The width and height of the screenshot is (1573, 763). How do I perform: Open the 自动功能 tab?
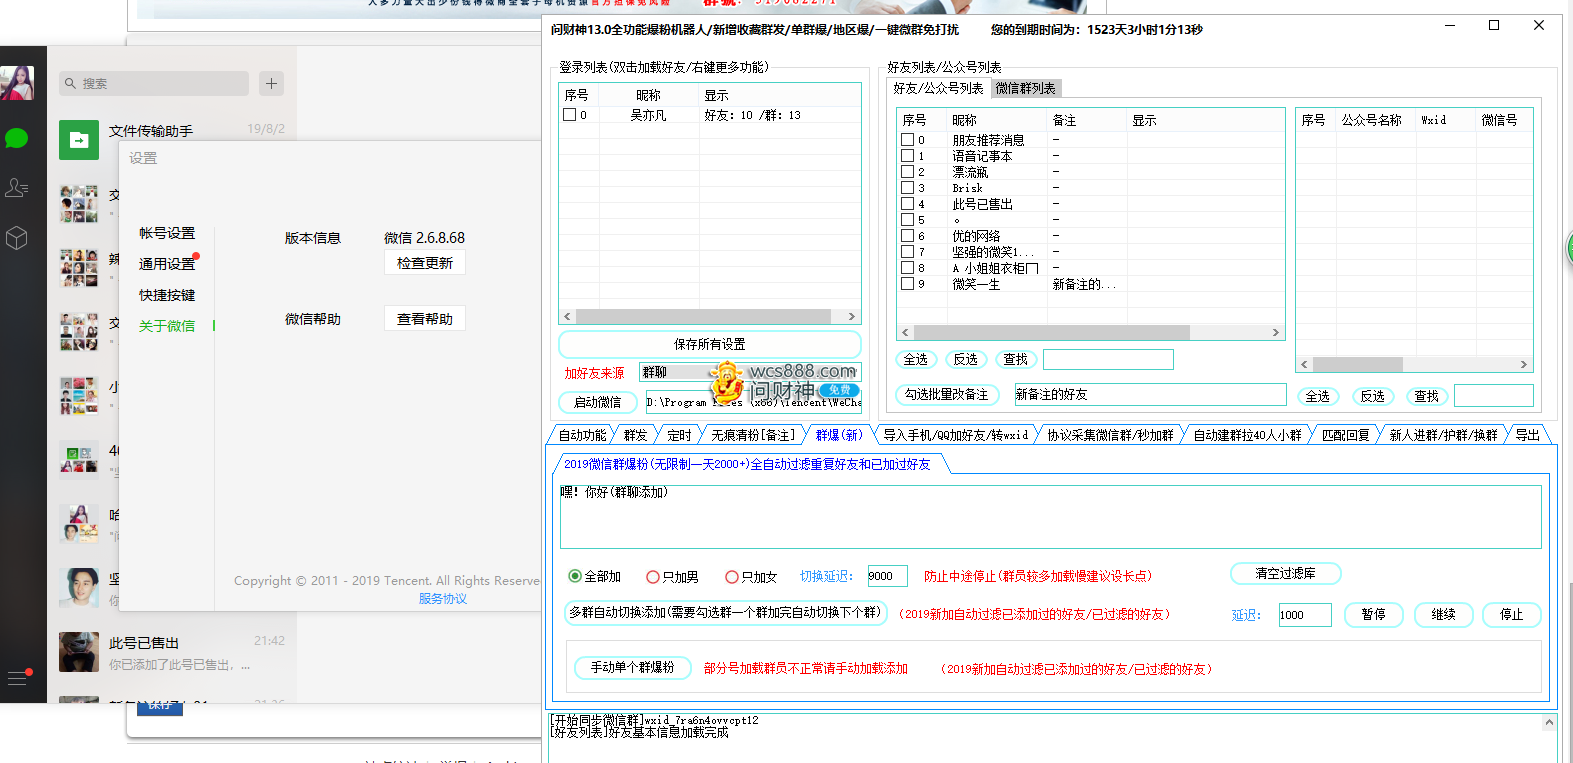coord(582,435)
